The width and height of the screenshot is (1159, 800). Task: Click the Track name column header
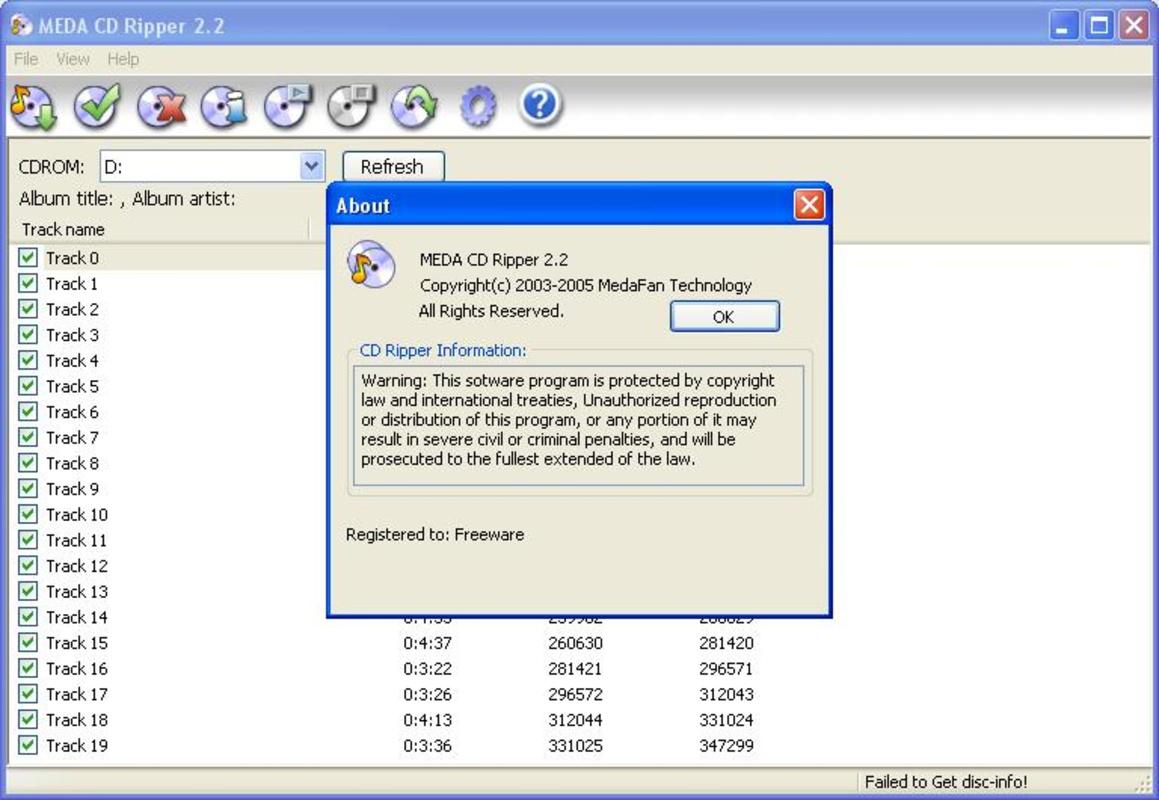point(159,229)
